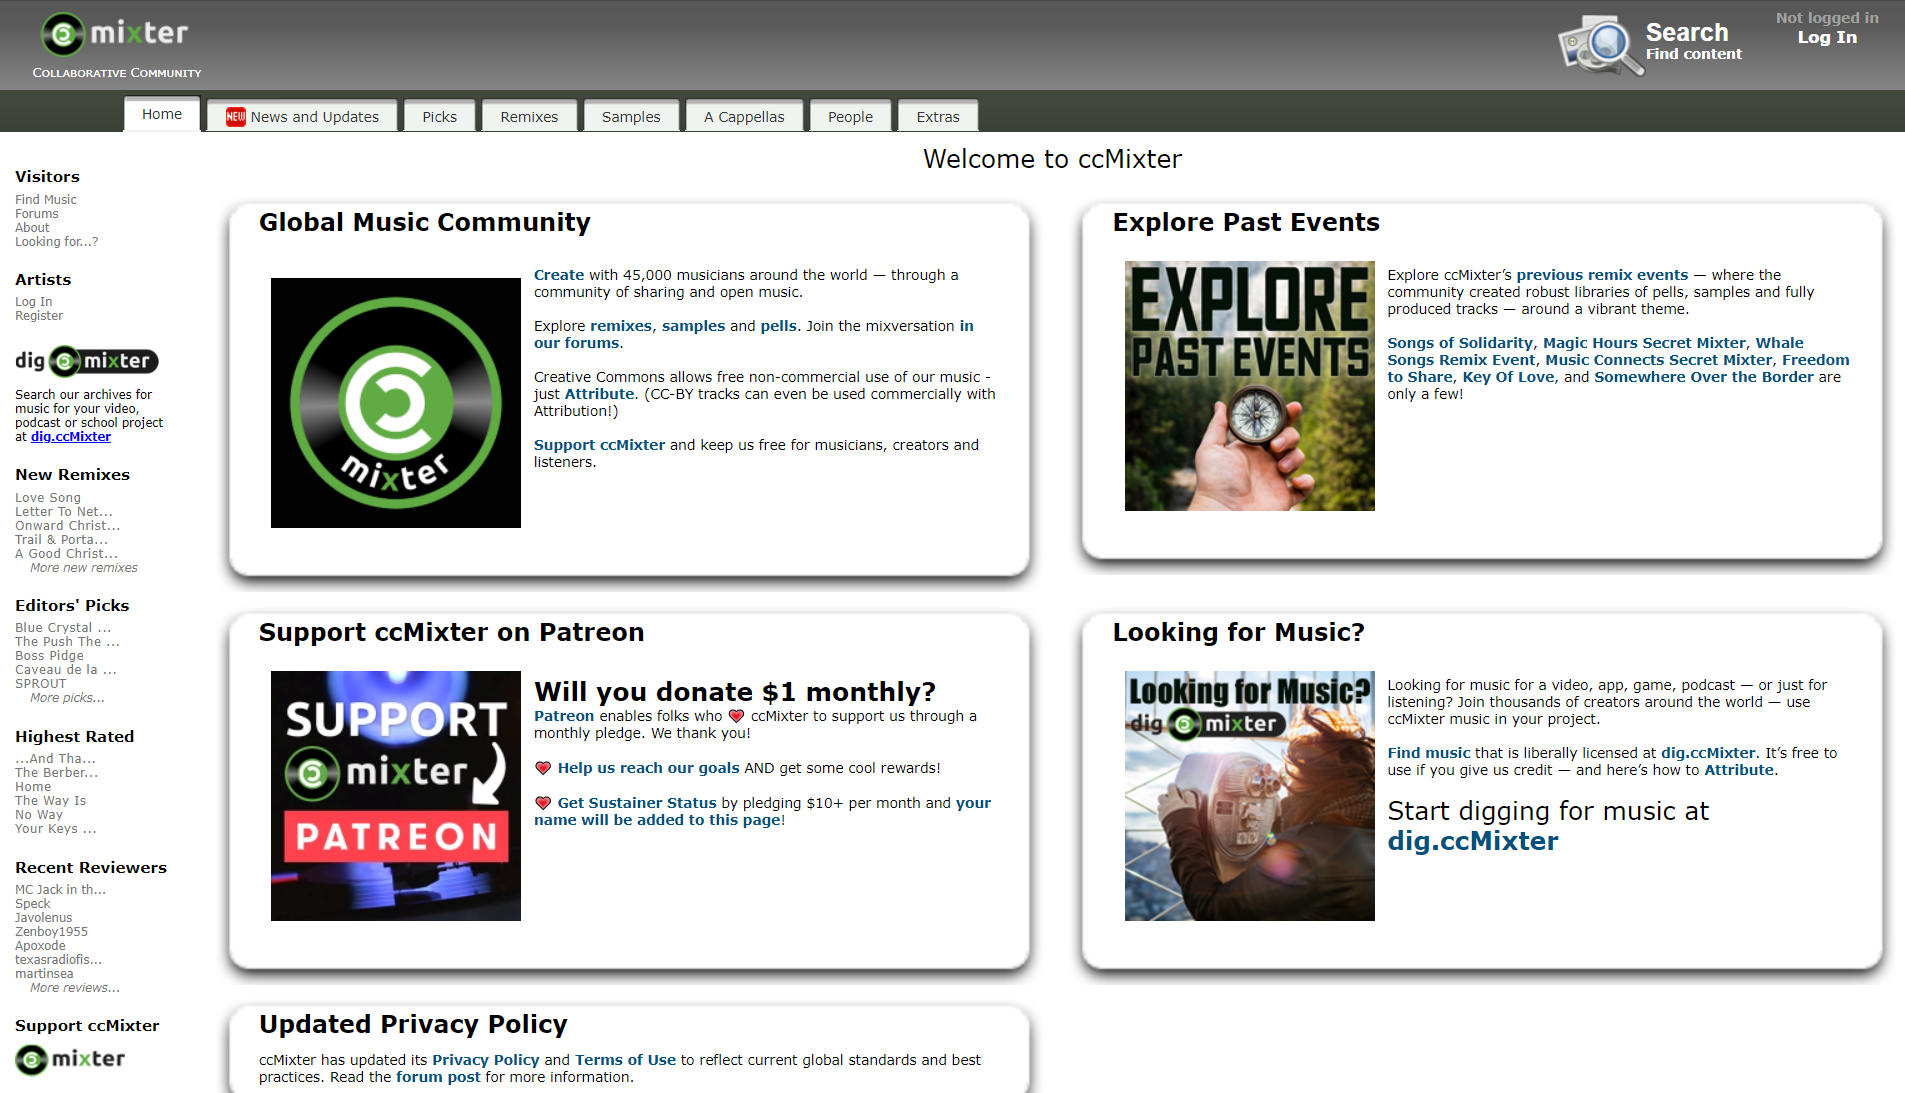
Task: Click the red NEW badge icon
Action: click(x=235, y=117)
